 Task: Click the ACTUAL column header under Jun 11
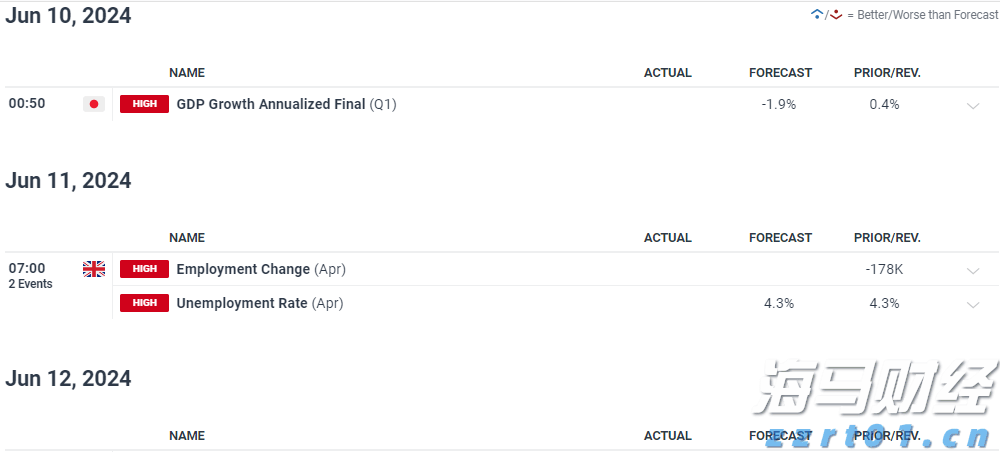pos(667,238)
